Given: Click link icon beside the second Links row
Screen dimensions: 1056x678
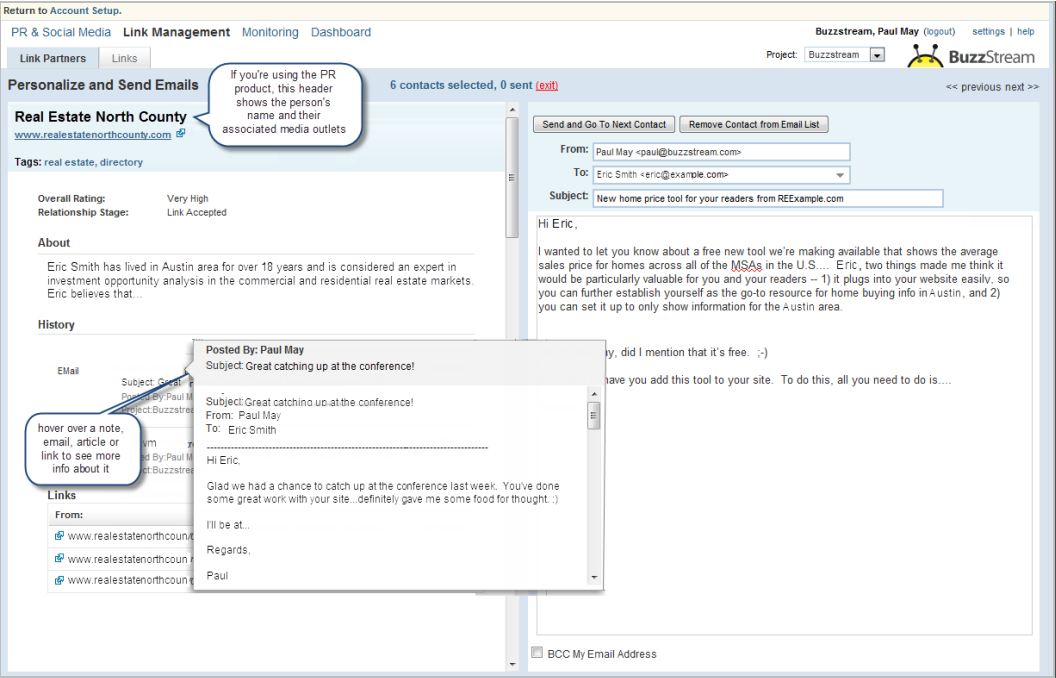Looking at the screenshot, I should (x=59, y=558).
